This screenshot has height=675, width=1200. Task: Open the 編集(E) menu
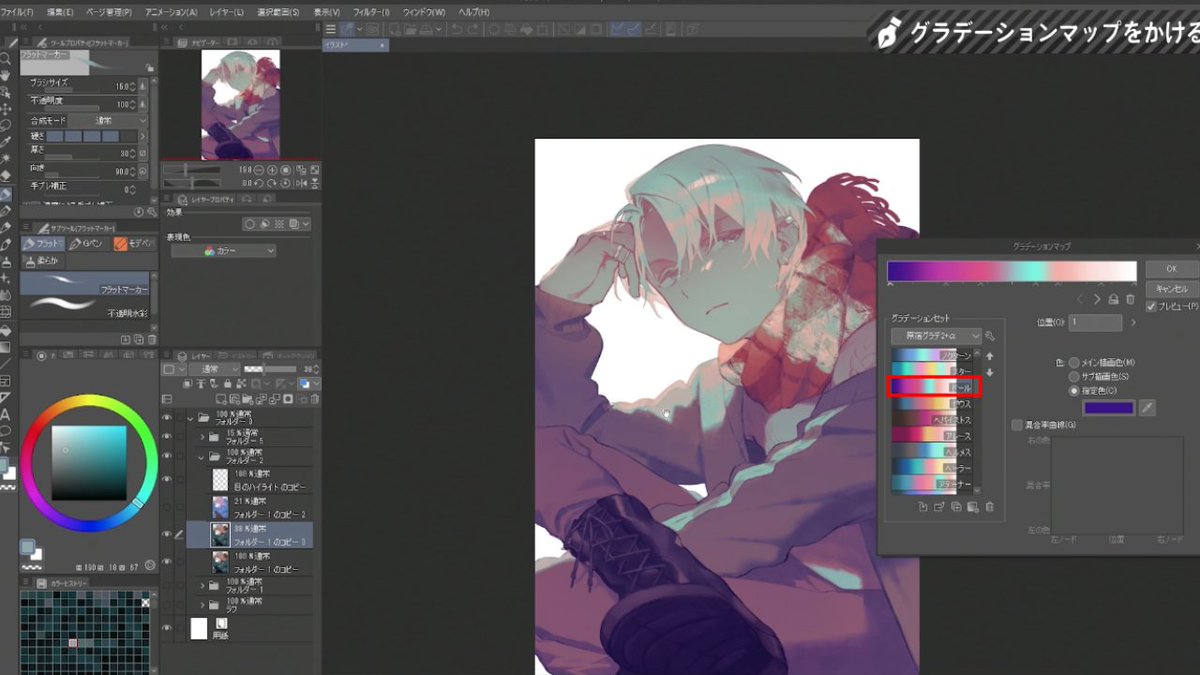[60, 12]
